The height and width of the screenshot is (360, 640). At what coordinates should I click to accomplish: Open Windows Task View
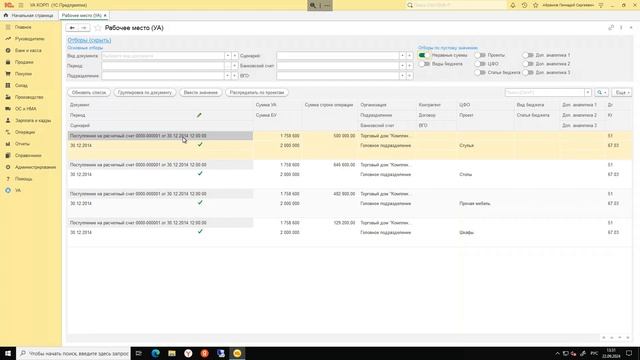(139, 353)
